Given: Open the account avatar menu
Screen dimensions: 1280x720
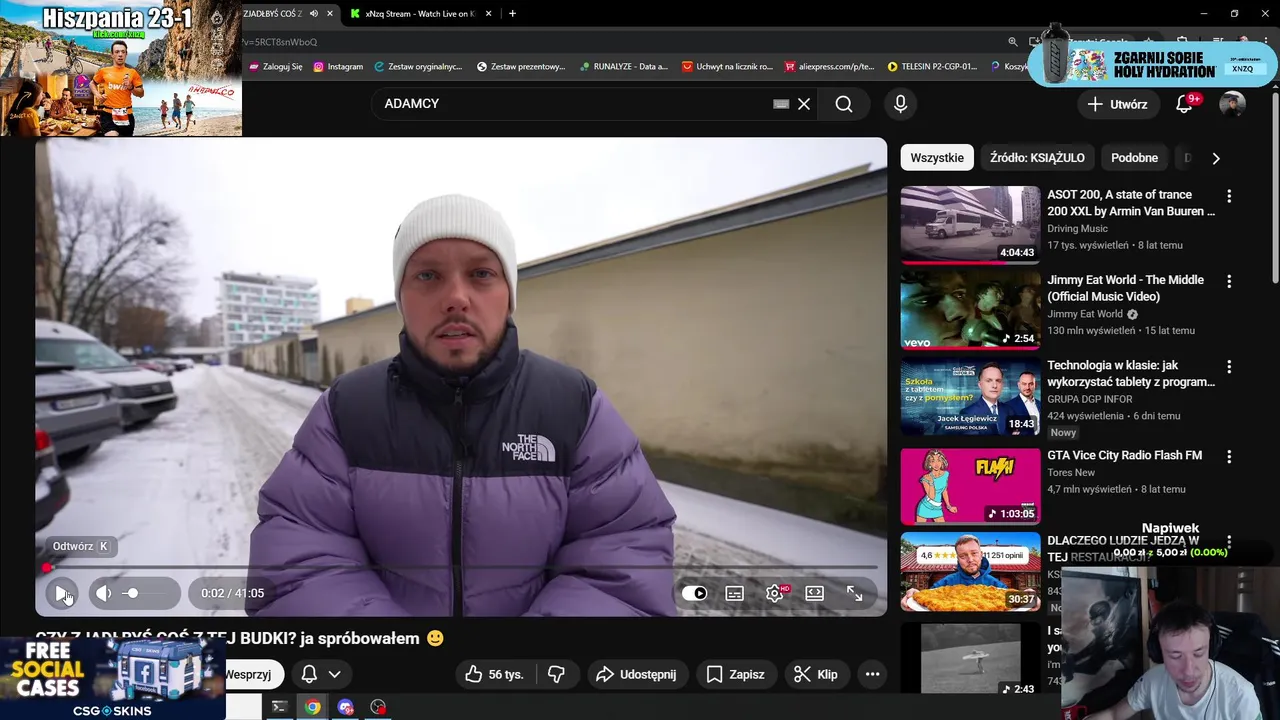Looking at the screenshot, I should point(1232,104).
